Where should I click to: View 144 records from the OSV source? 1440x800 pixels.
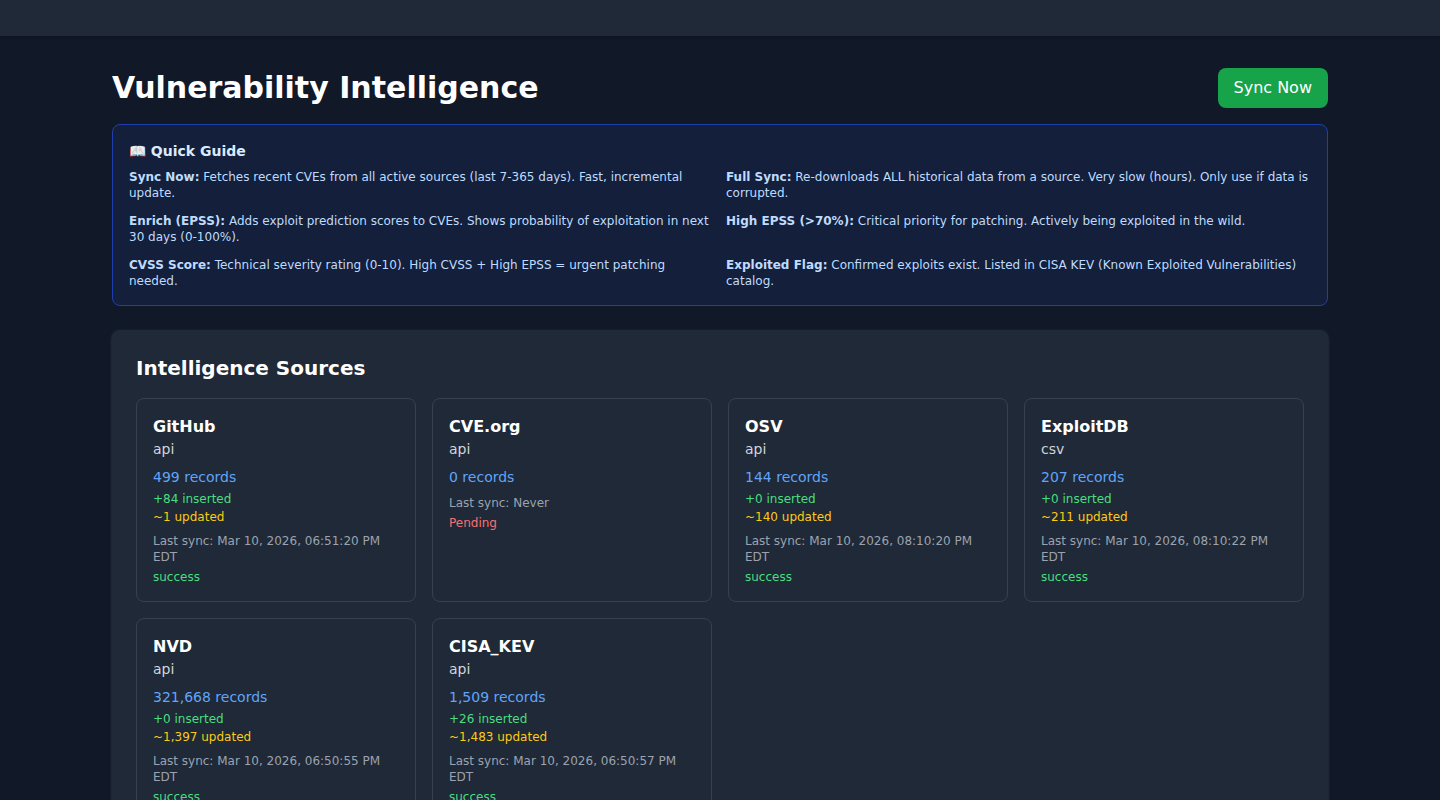[786, 477]
